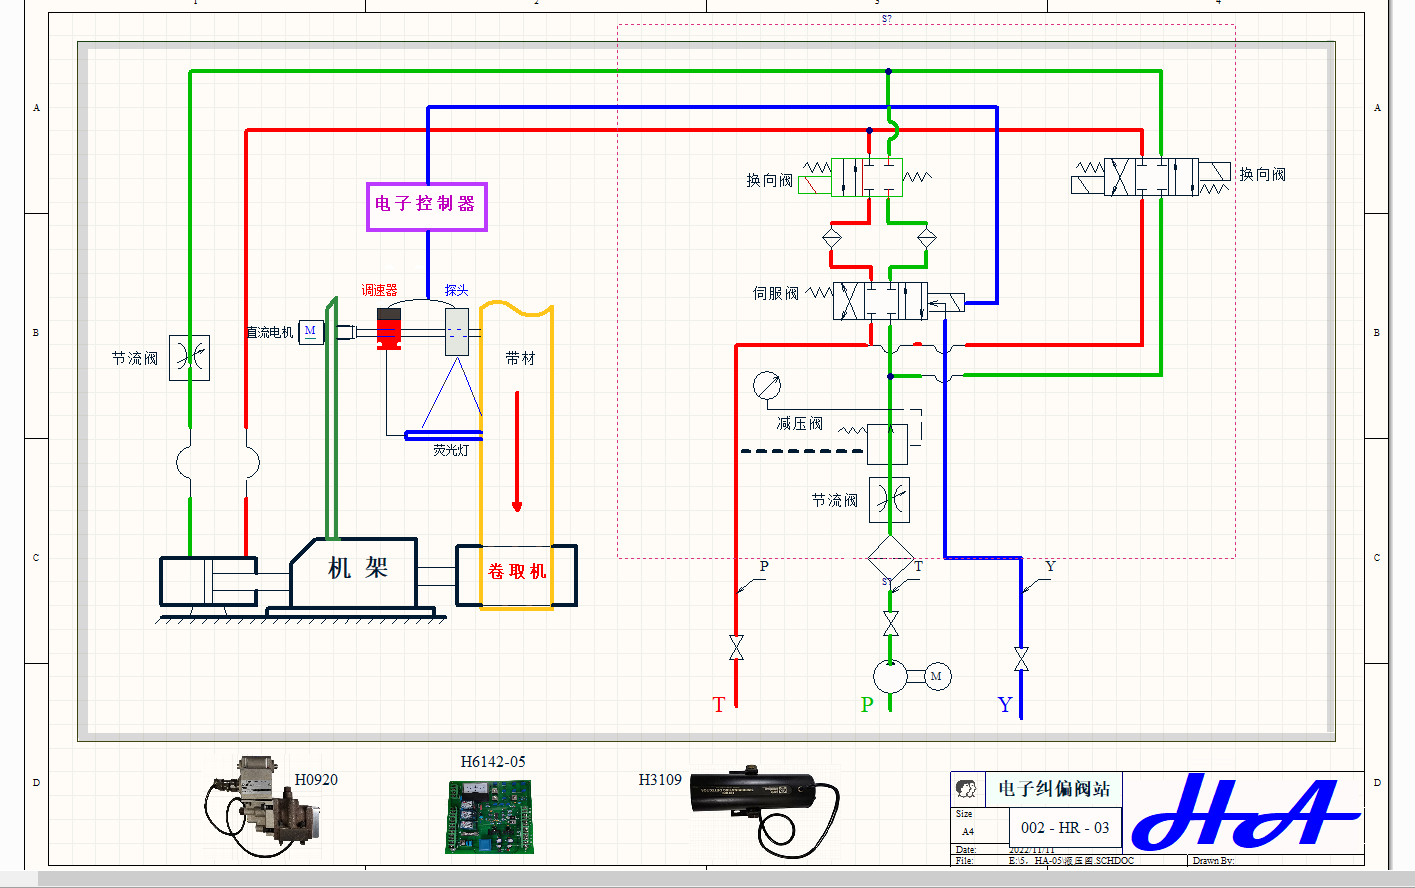Select the purple 电子控制器 controller box

click(x=427, y=207)
